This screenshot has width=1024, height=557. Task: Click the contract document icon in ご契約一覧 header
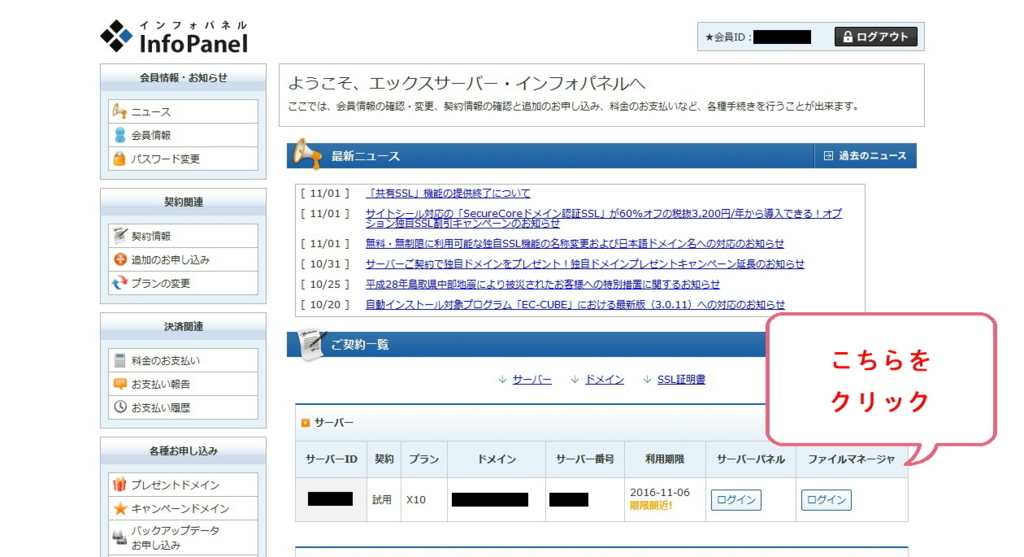click(310, 343)
